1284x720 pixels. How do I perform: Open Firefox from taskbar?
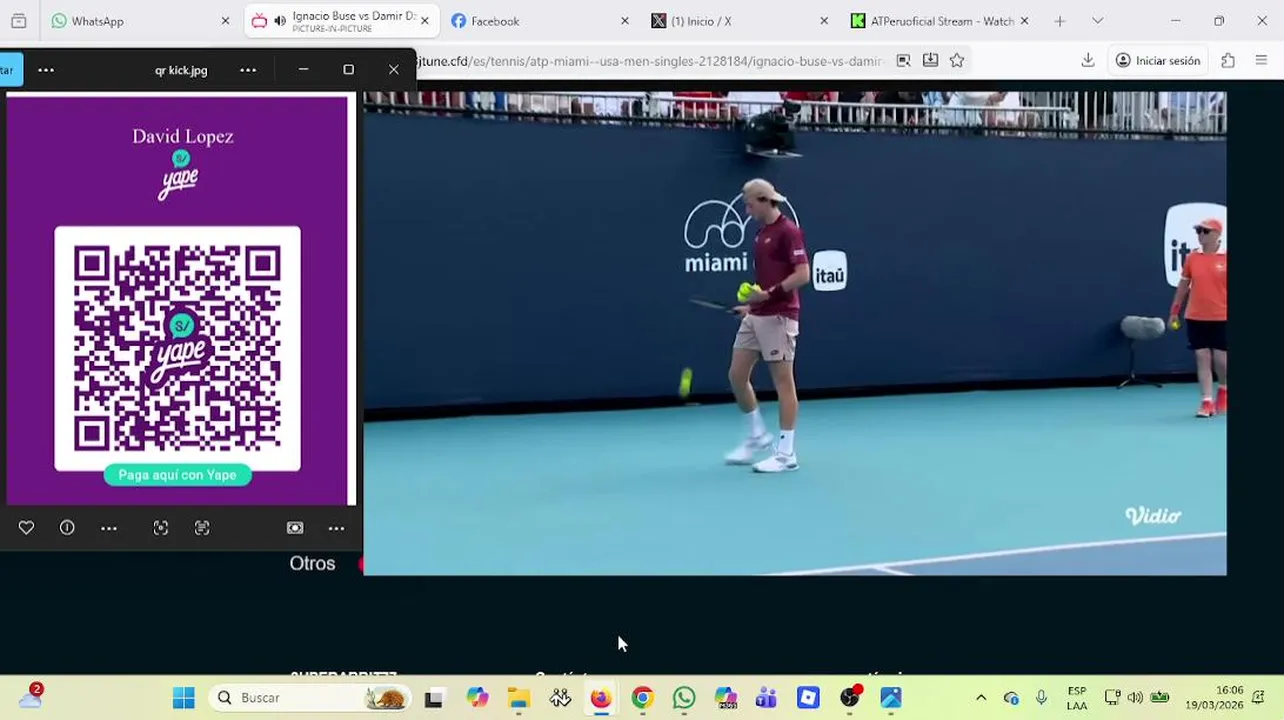[x=601, y=698]
